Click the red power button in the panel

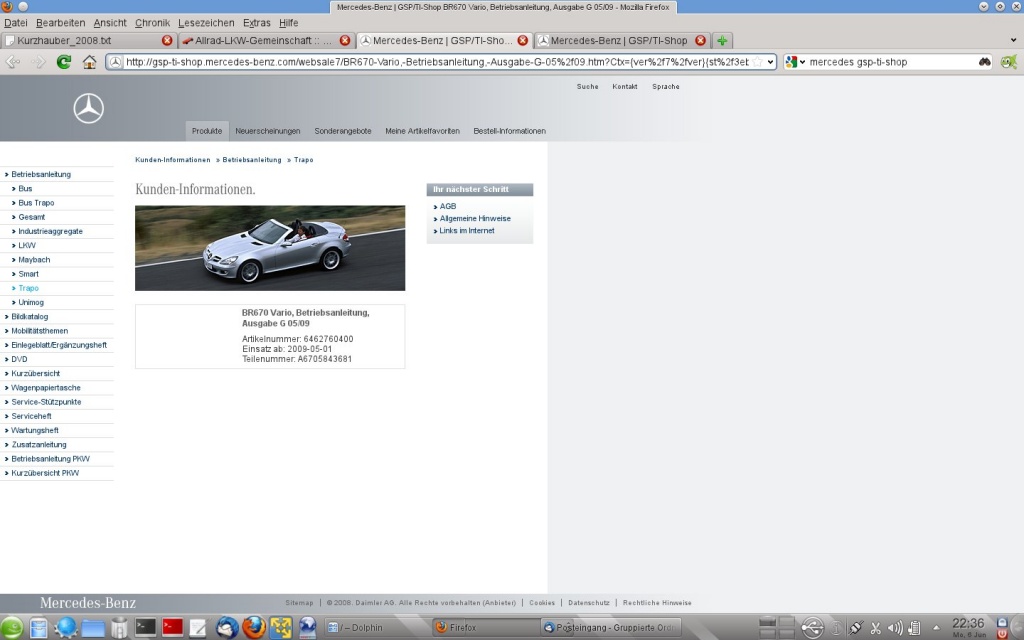click(1002, 634)
